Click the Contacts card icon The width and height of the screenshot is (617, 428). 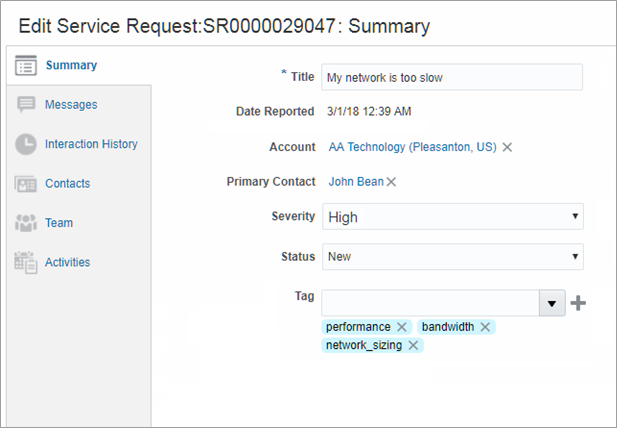click(26, 184)
